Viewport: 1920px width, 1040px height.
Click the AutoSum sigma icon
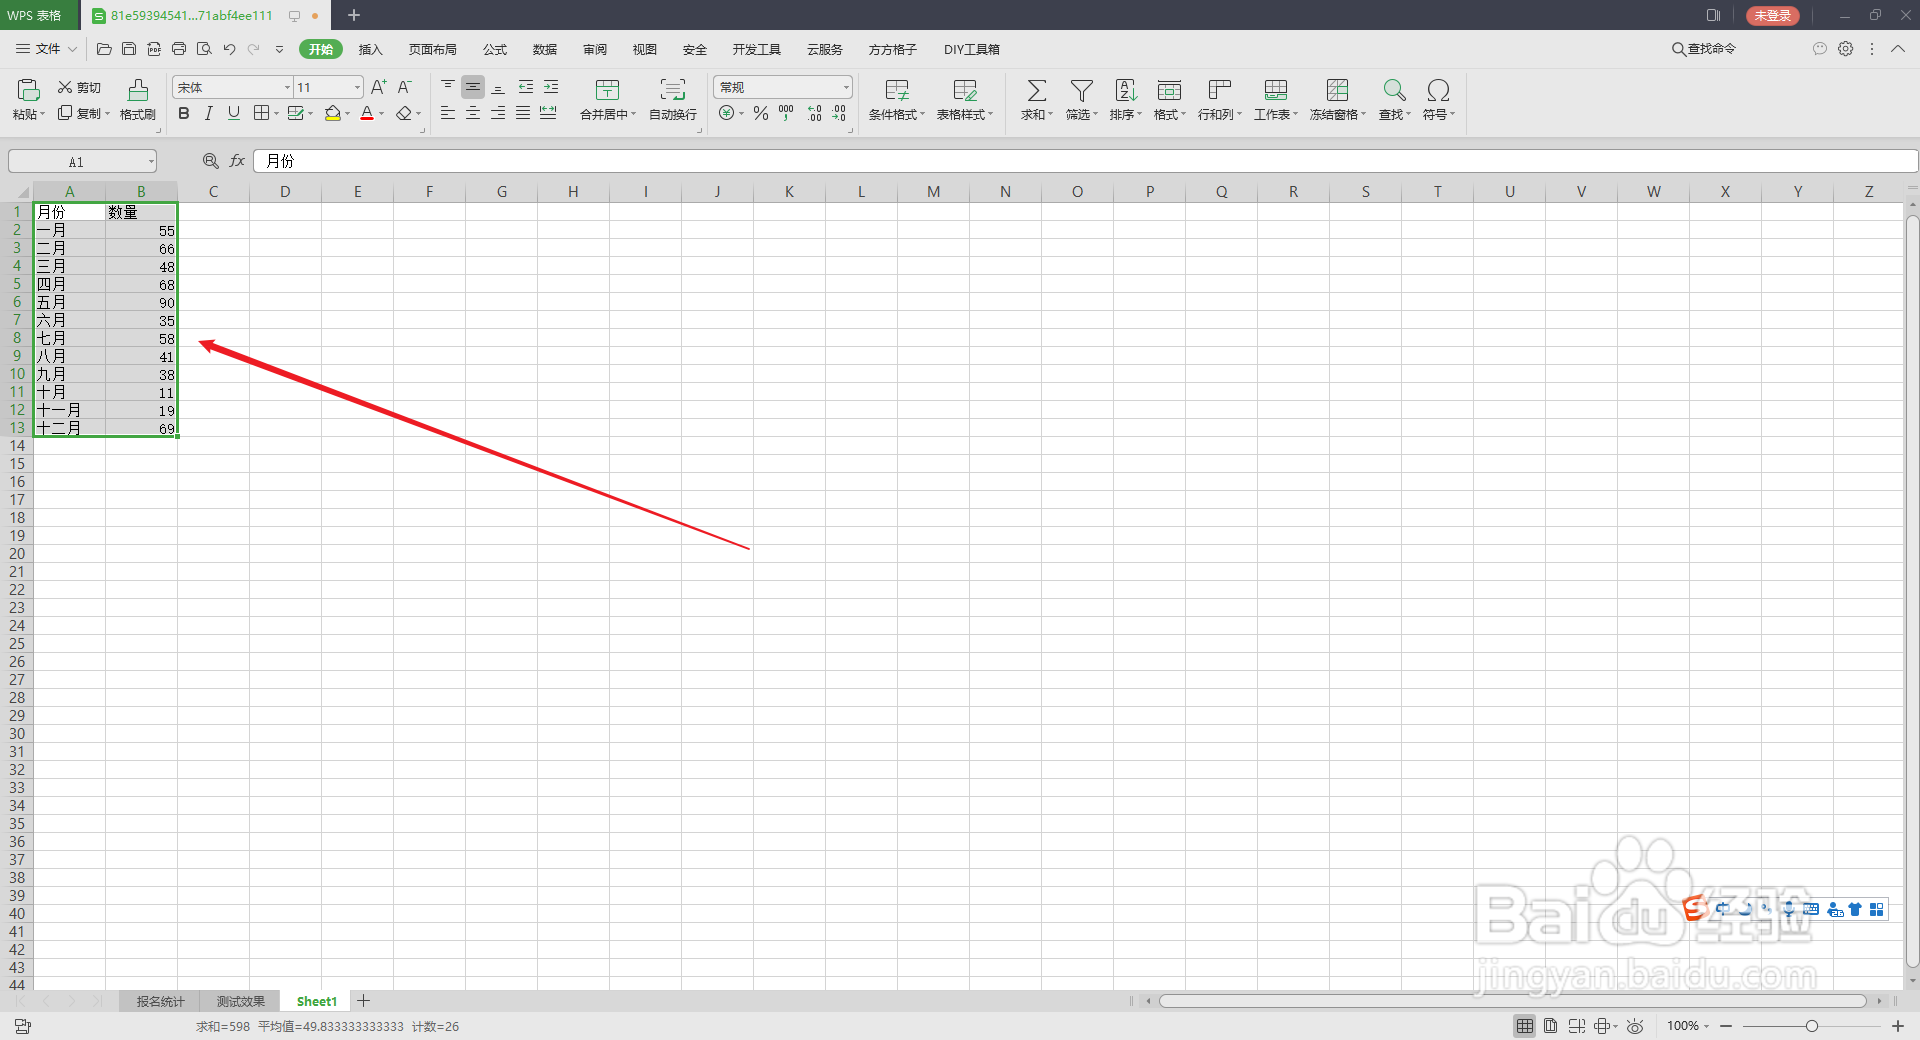coord(1036,90)
